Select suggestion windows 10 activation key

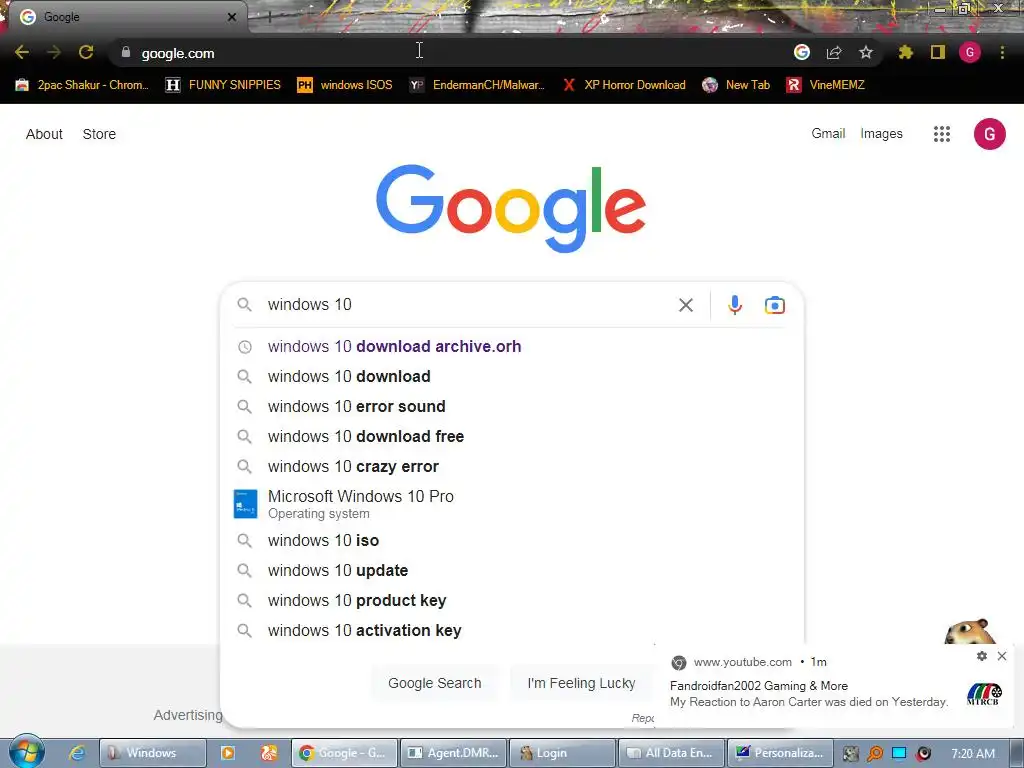pyautogui.click(x=513, y=630)
